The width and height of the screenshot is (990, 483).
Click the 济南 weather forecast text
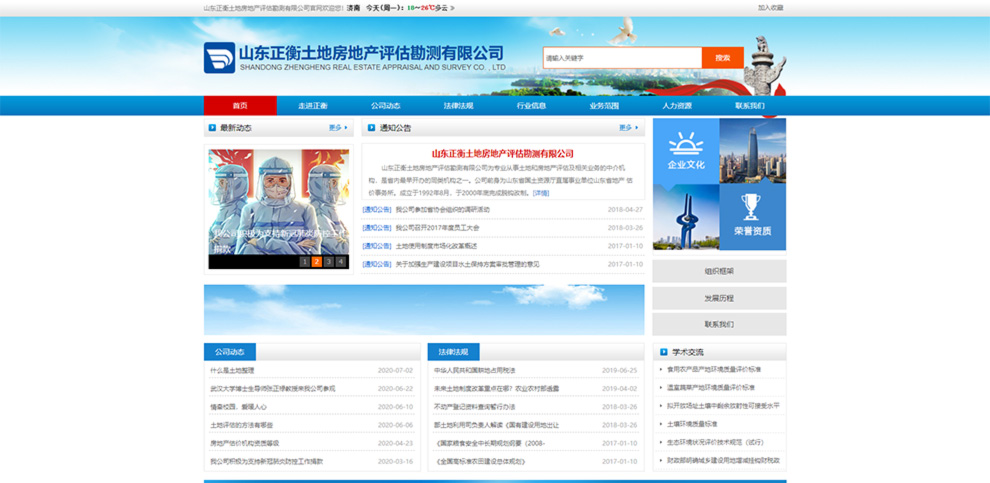(x=401, y=8)
